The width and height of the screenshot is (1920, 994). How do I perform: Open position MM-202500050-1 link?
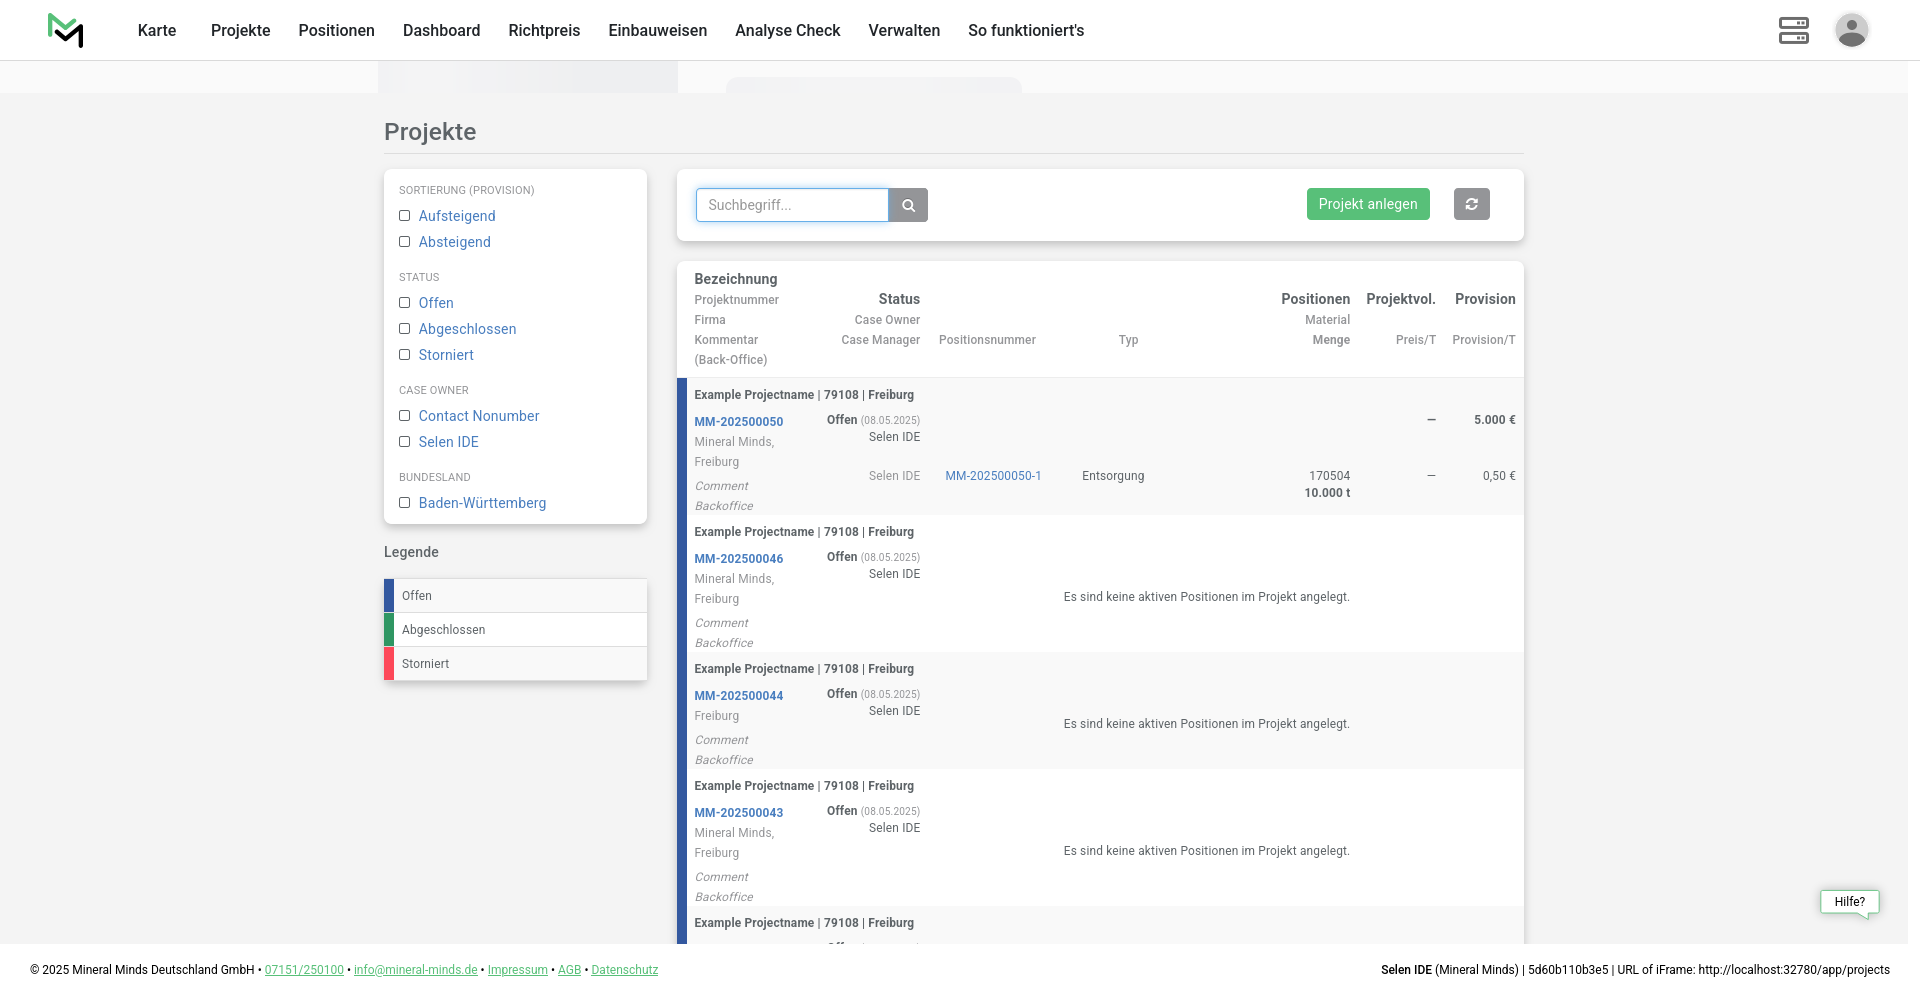993,476
